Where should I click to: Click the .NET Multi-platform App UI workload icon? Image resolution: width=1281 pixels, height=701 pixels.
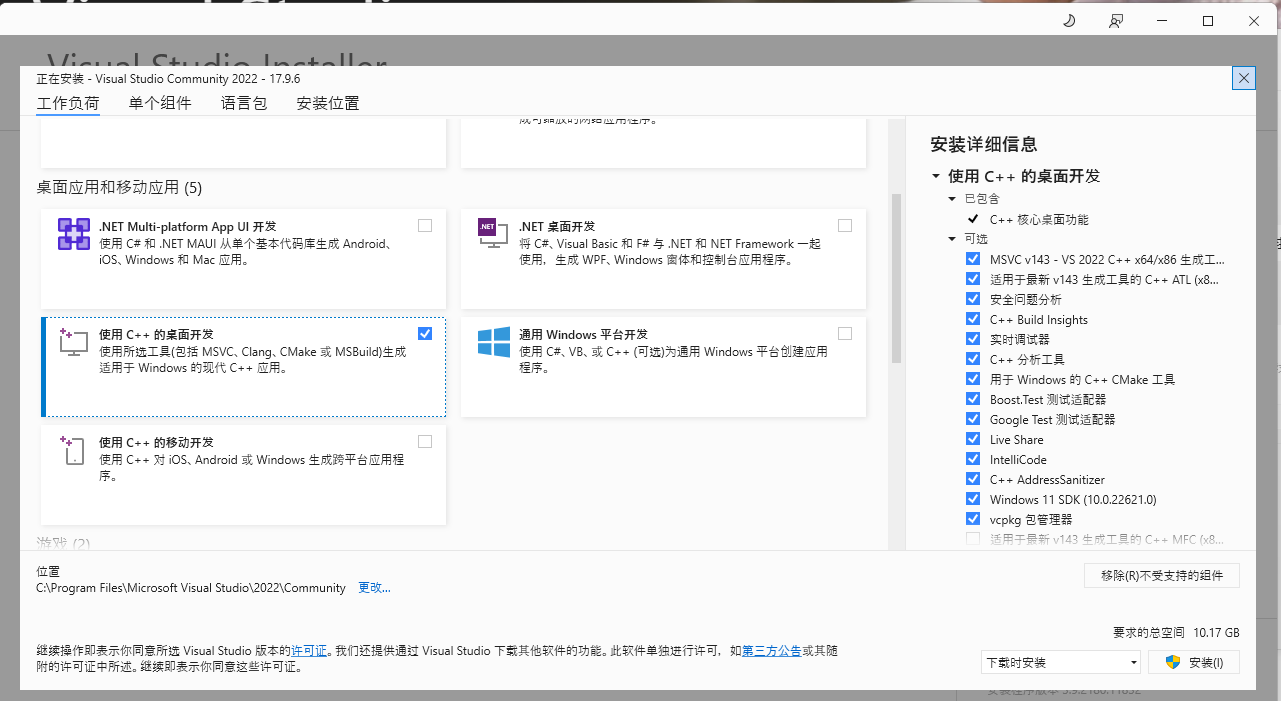74,234
